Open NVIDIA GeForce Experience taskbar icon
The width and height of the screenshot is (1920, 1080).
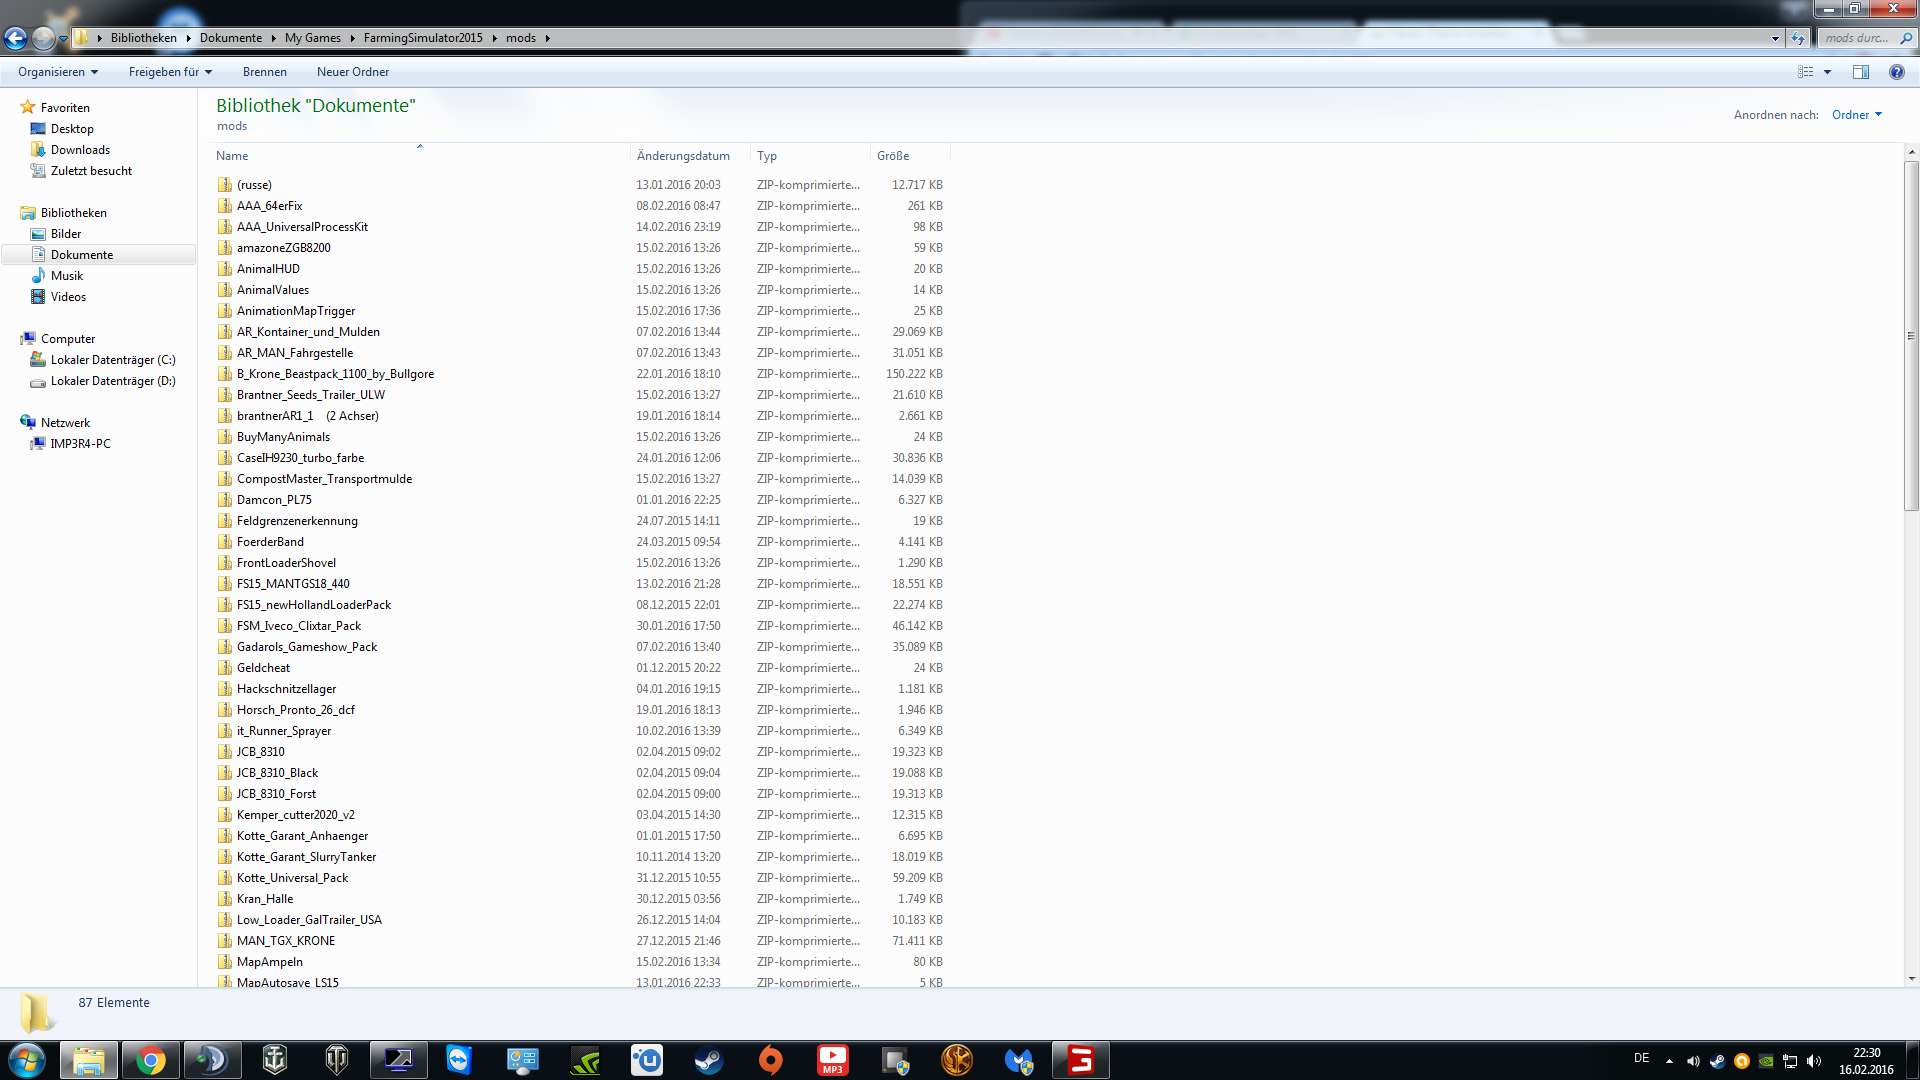585,1060
